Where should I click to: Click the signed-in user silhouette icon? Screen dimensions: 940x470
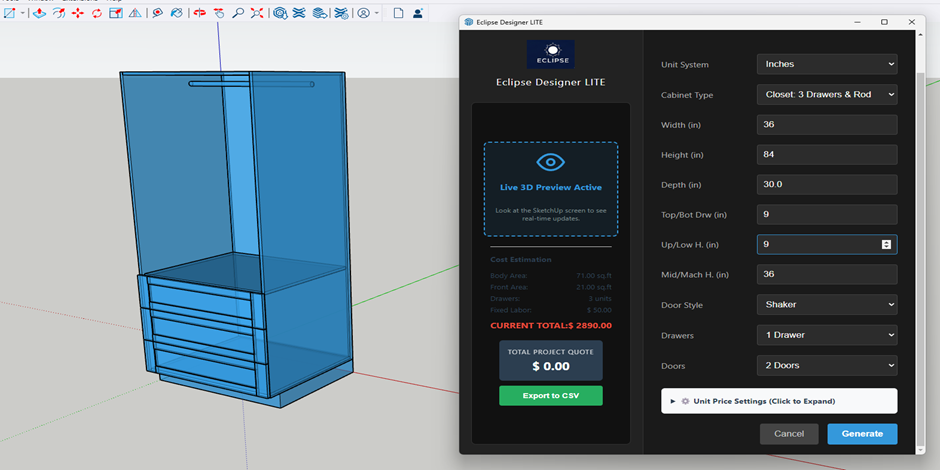[x=418, y=13]
